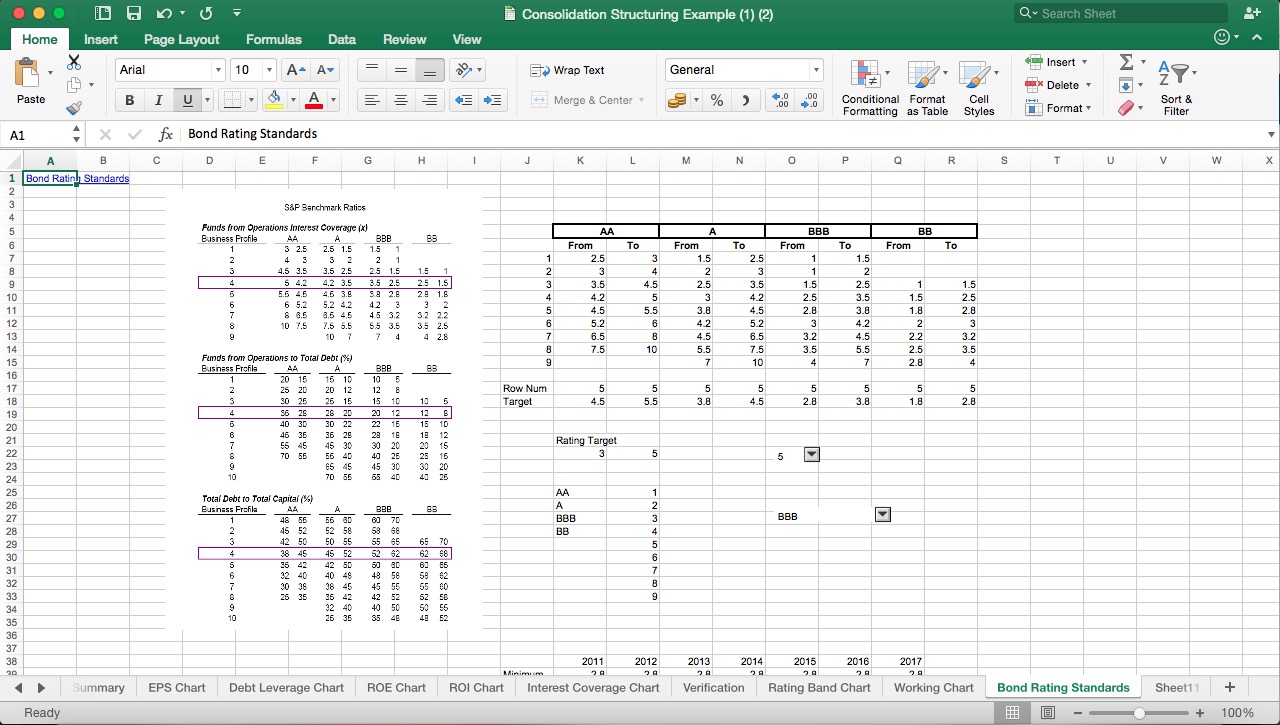Toggle bold formatting

click(129, 100)
